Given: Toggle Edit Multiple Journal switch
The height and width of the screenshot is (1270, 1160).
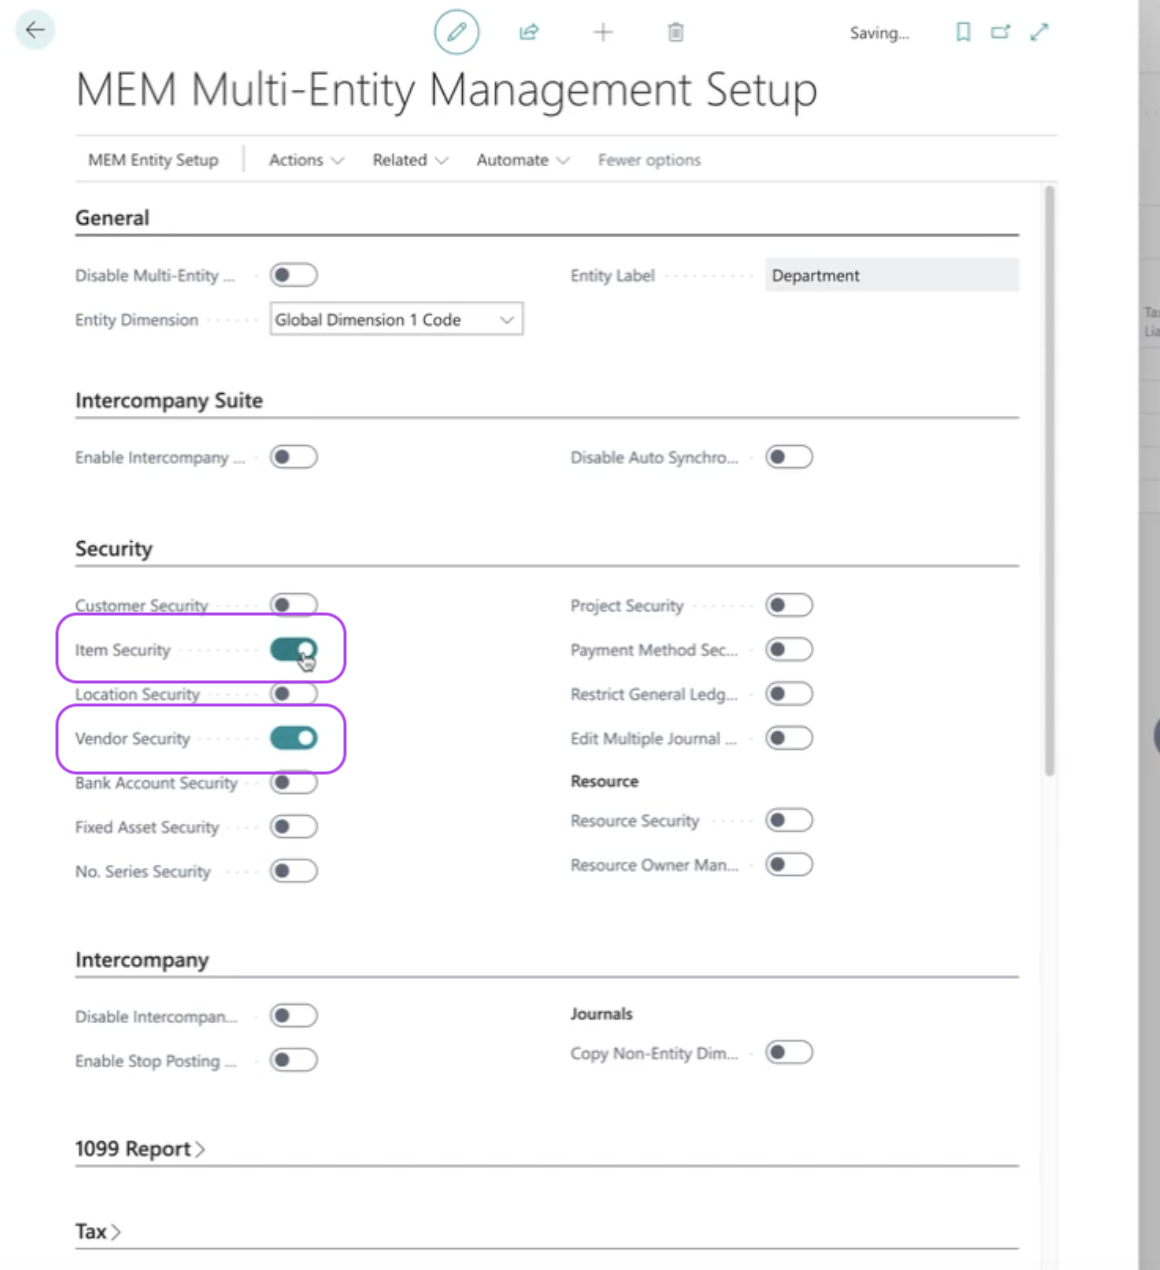Looking at the screenshot, I should (789, 738).
